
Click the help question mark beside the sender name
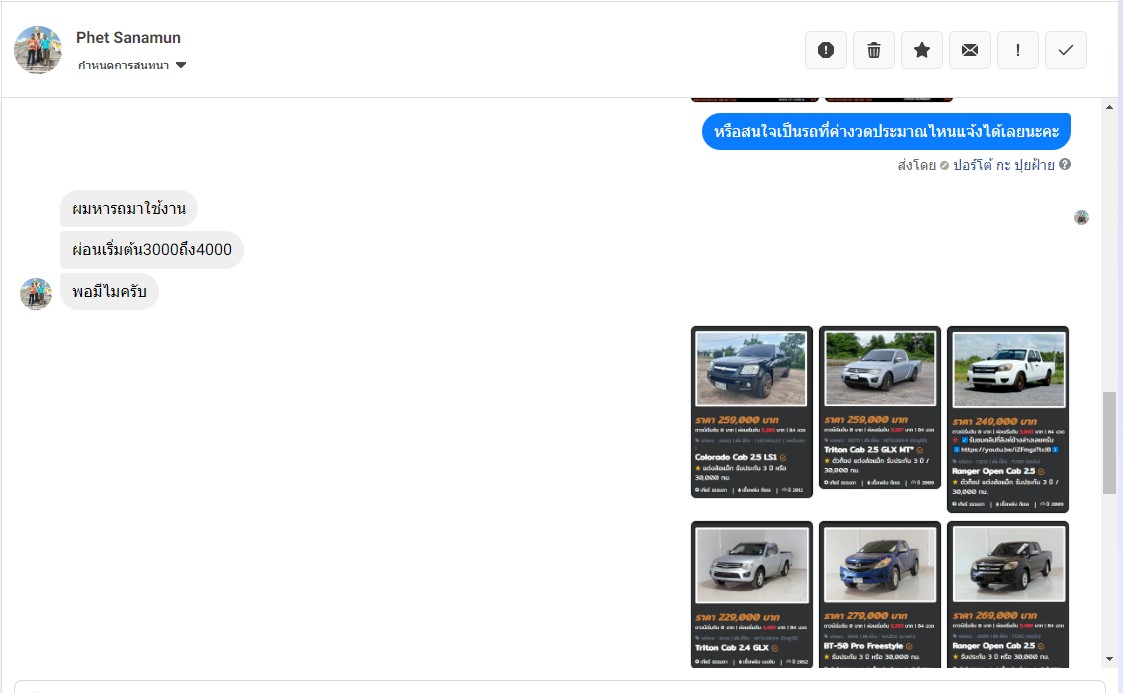[x=1065, y=164]
